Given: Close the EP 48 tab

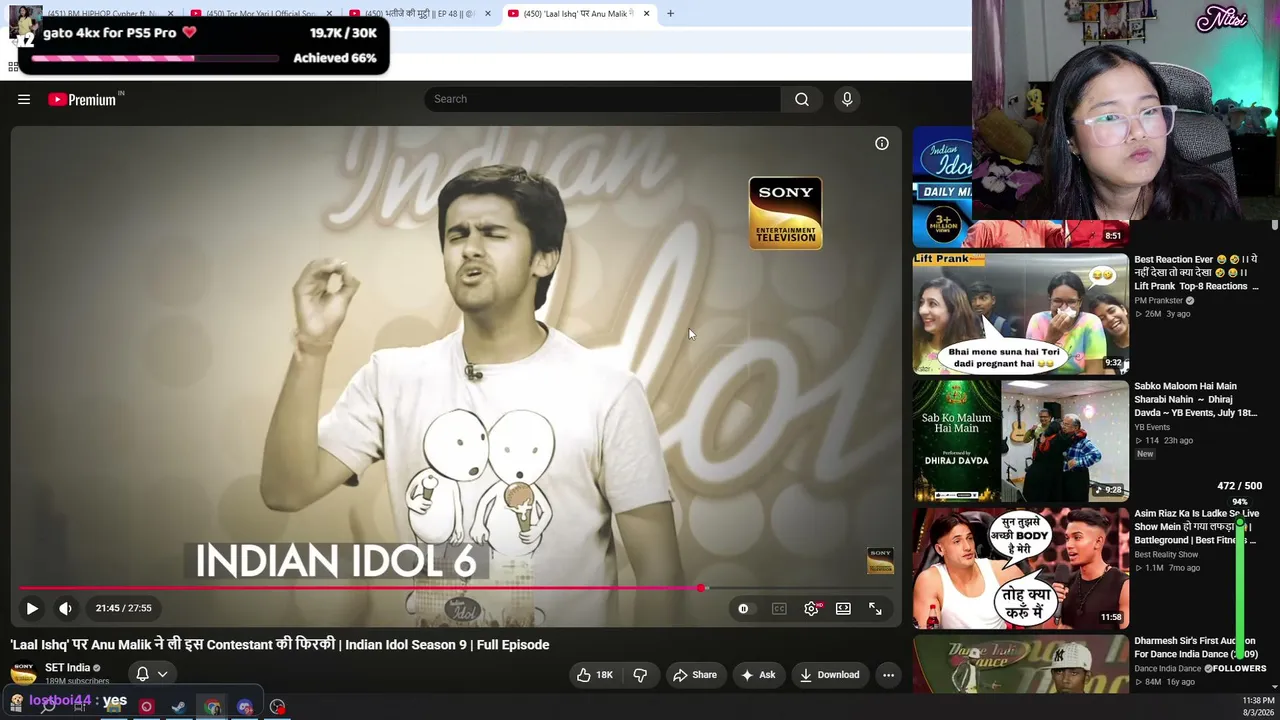Looking at the screenshot, I should point(488,14).
